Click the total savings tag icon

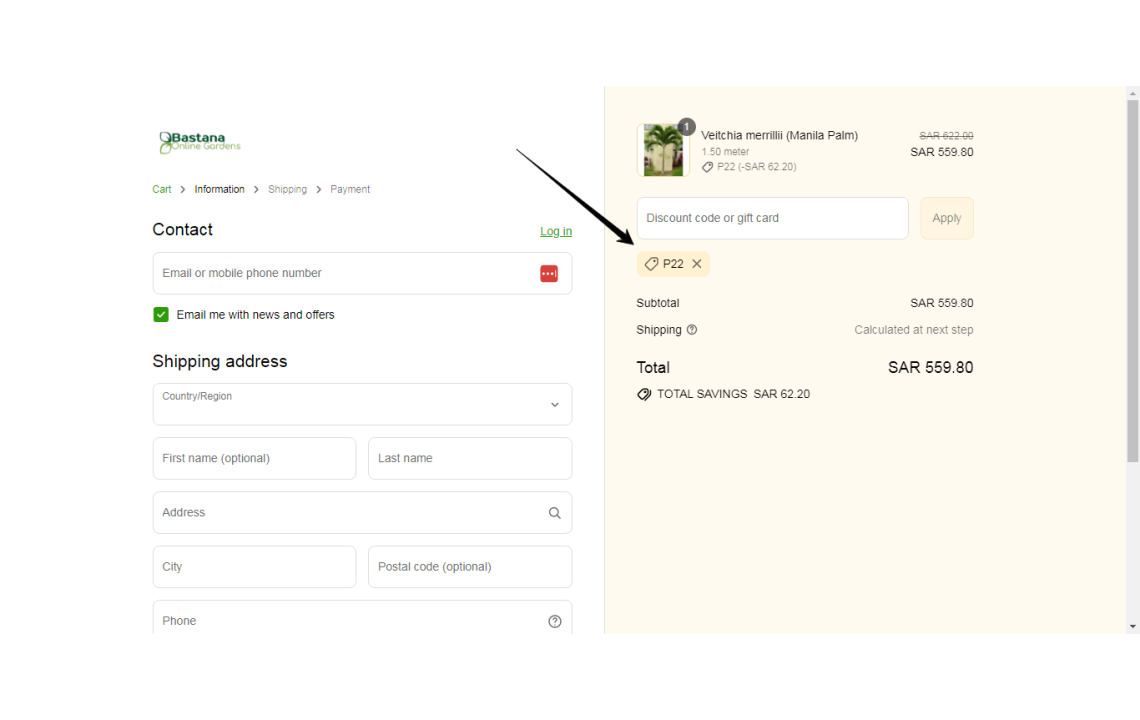tap(644, 394)
